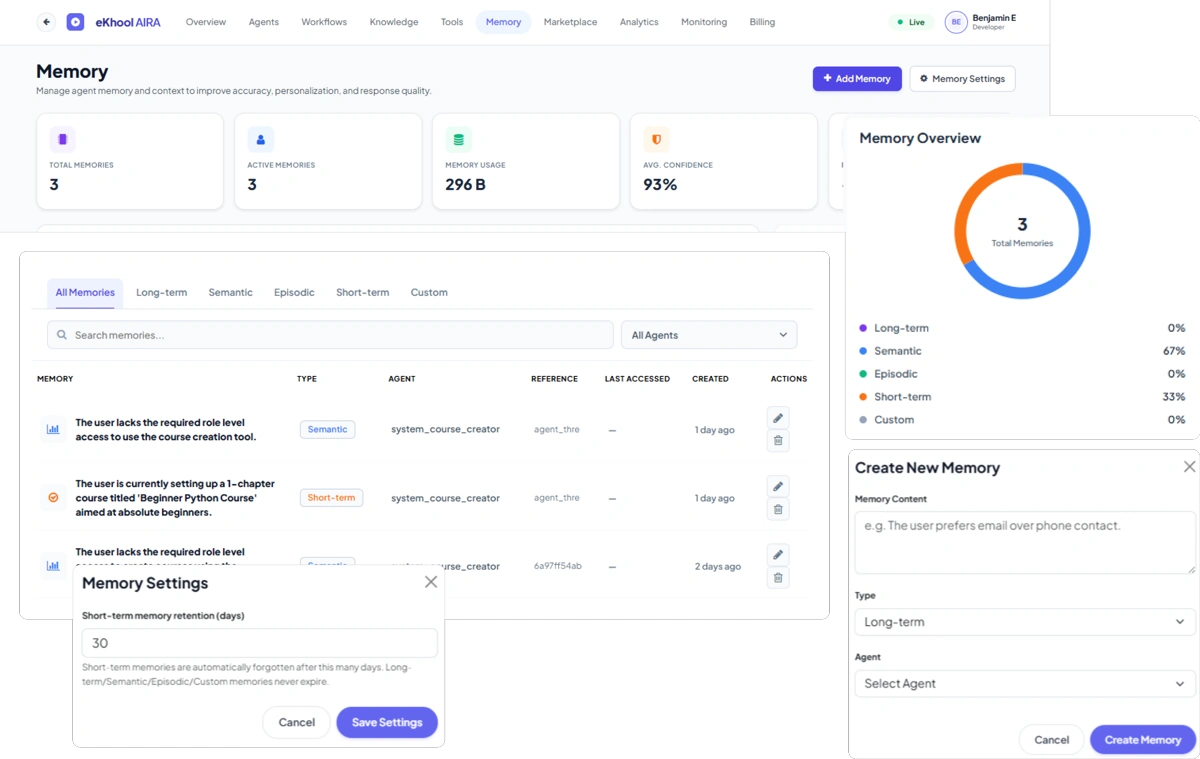Image resolution: width=1200 pixels, height=759 pixels.
Task: Delete the Beginner Python Course memory
Action: point(778,509)
